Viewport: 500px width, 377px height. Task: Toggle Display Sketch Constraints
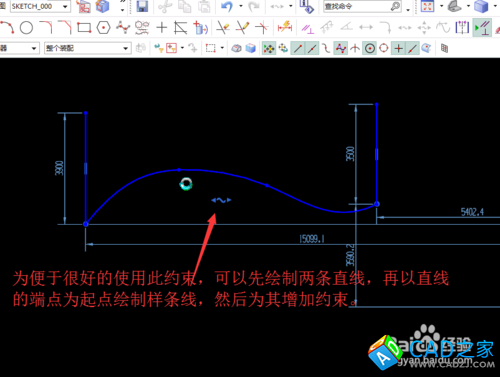pyautogui.click(x=483, y=28)
